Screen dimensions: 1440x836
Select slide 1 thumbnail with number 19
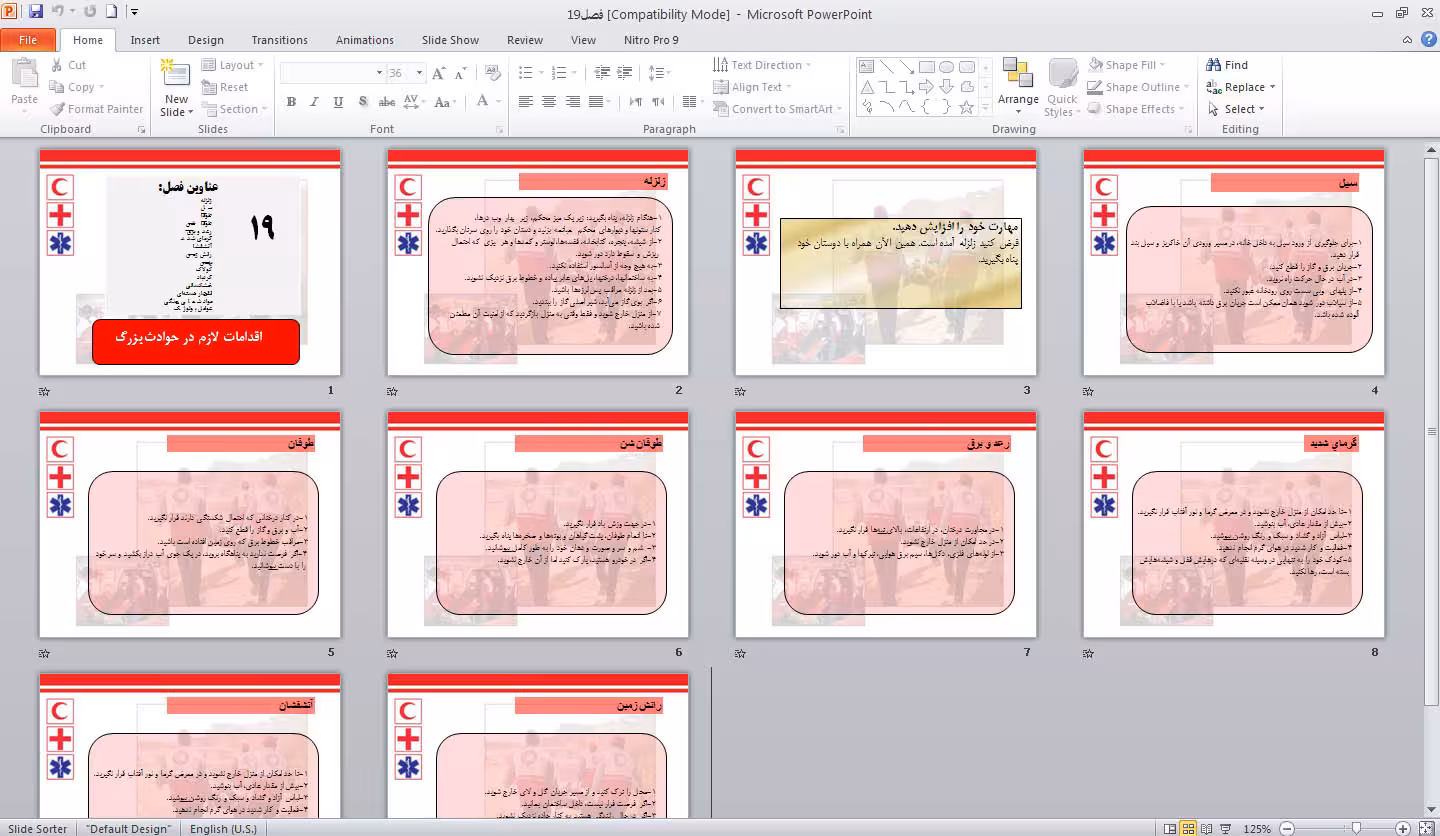tap(190, 262)
